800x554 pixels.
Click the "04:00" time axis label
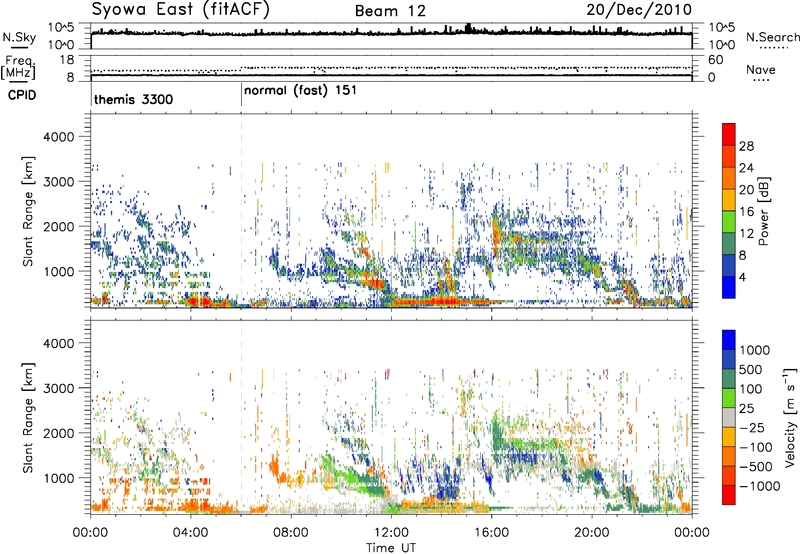191,533
